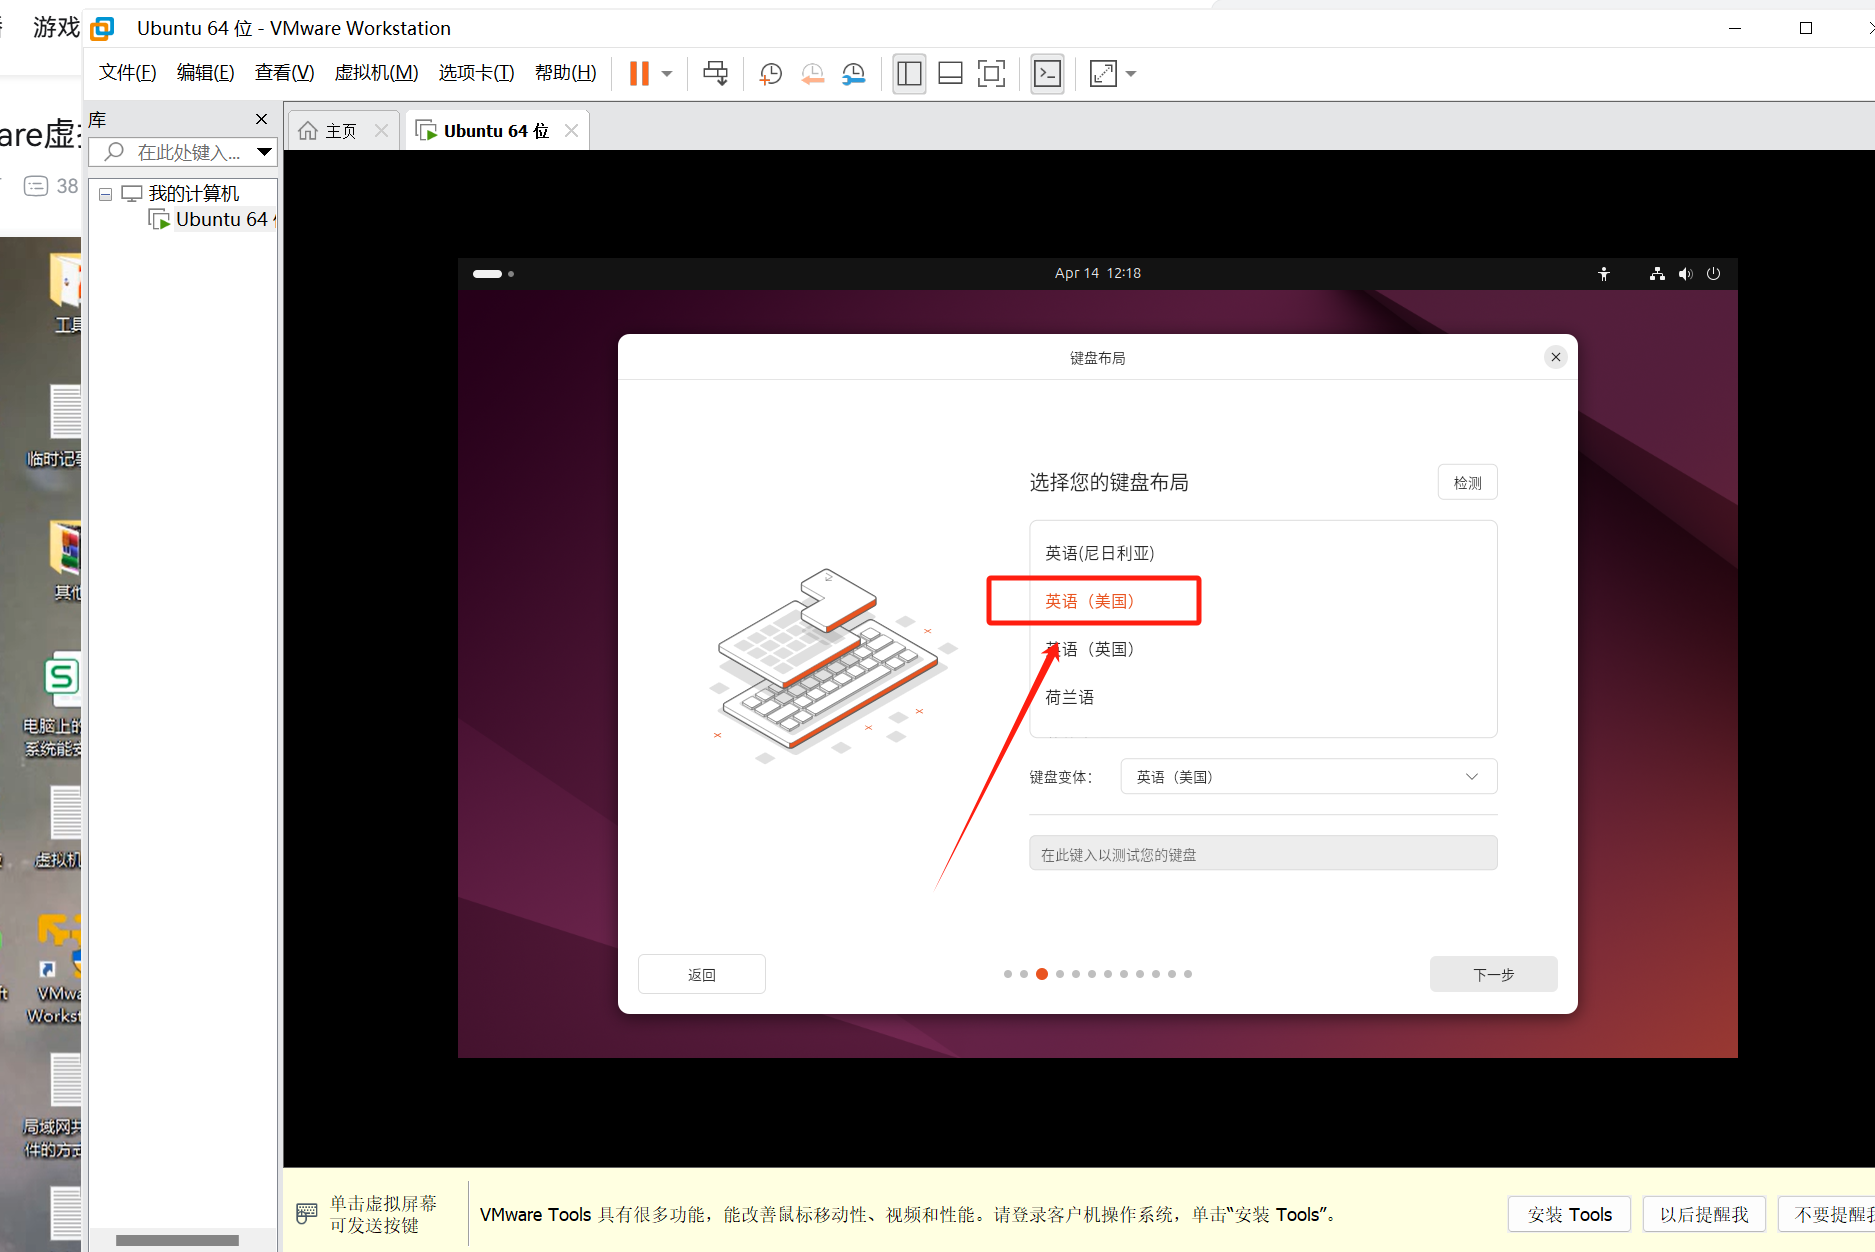Image resolution: width=1875 pixels, height=1252 pixels.
Task: Select Ubuntu 64 in the library tree
Action: click(212, 219)
